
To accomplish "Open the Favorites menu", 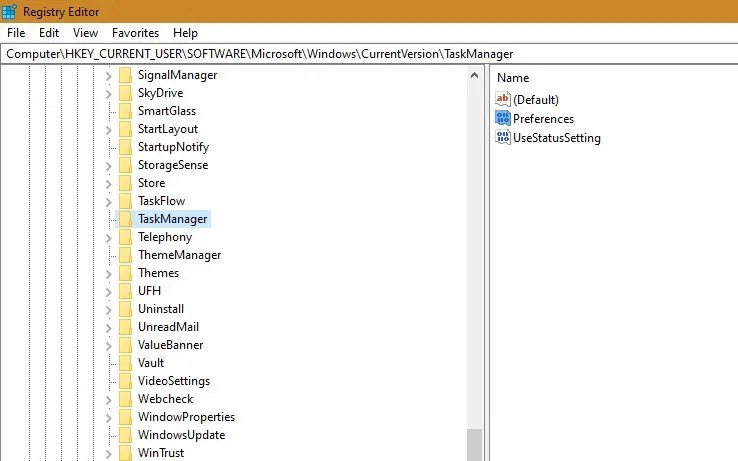I will [x=135, y=33].
